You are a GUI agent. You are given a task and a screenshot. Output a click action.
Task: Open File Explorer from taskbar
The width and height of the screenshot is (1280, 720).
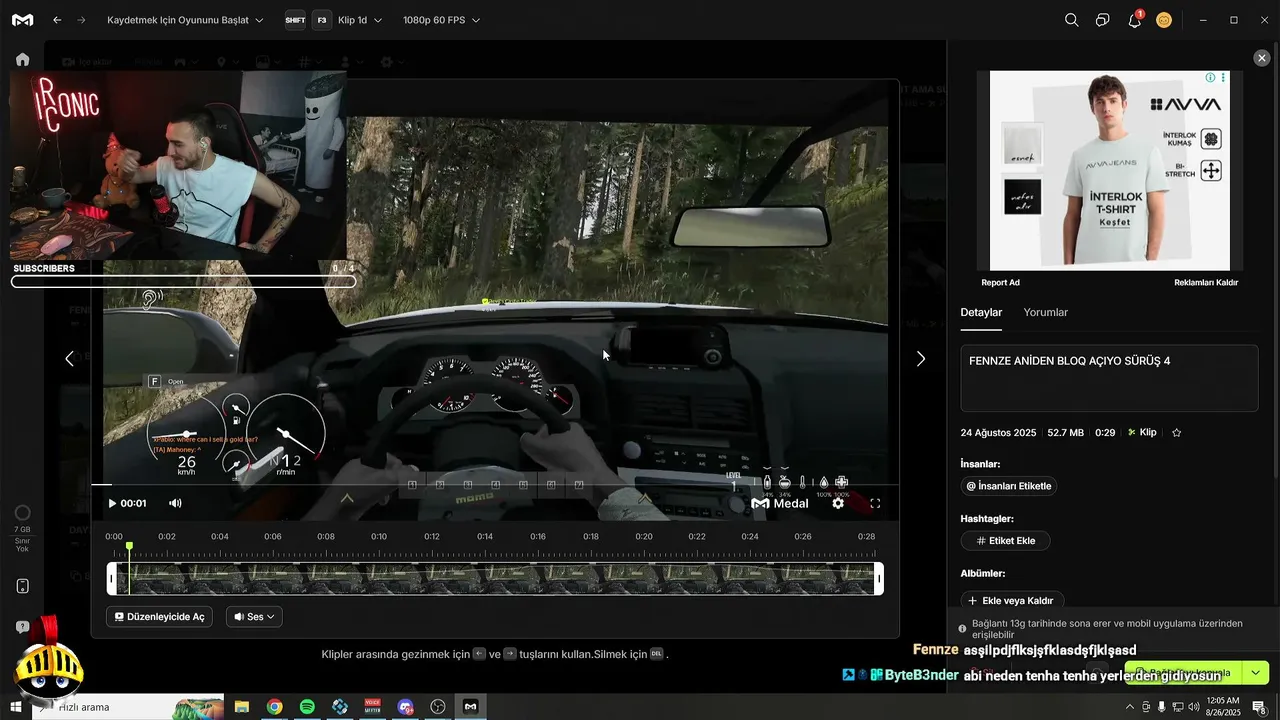point(242,707)
